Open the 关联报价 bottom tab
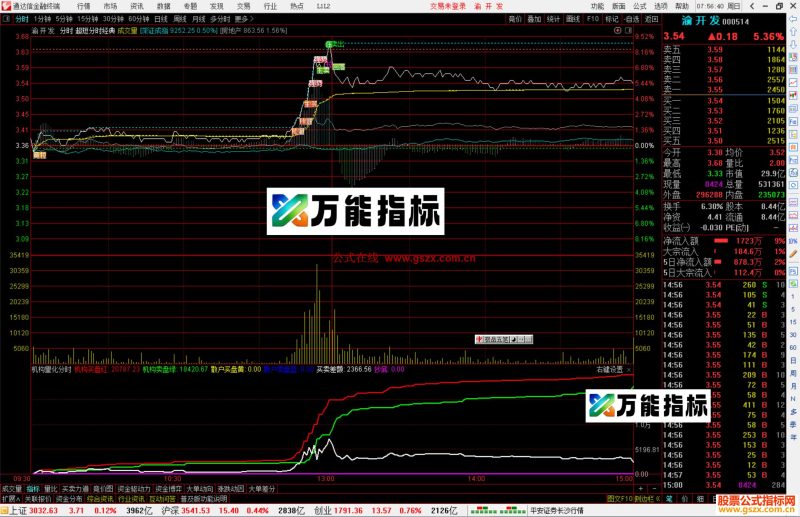Viewport: 800px width, 517px height. tap(38, 499)
